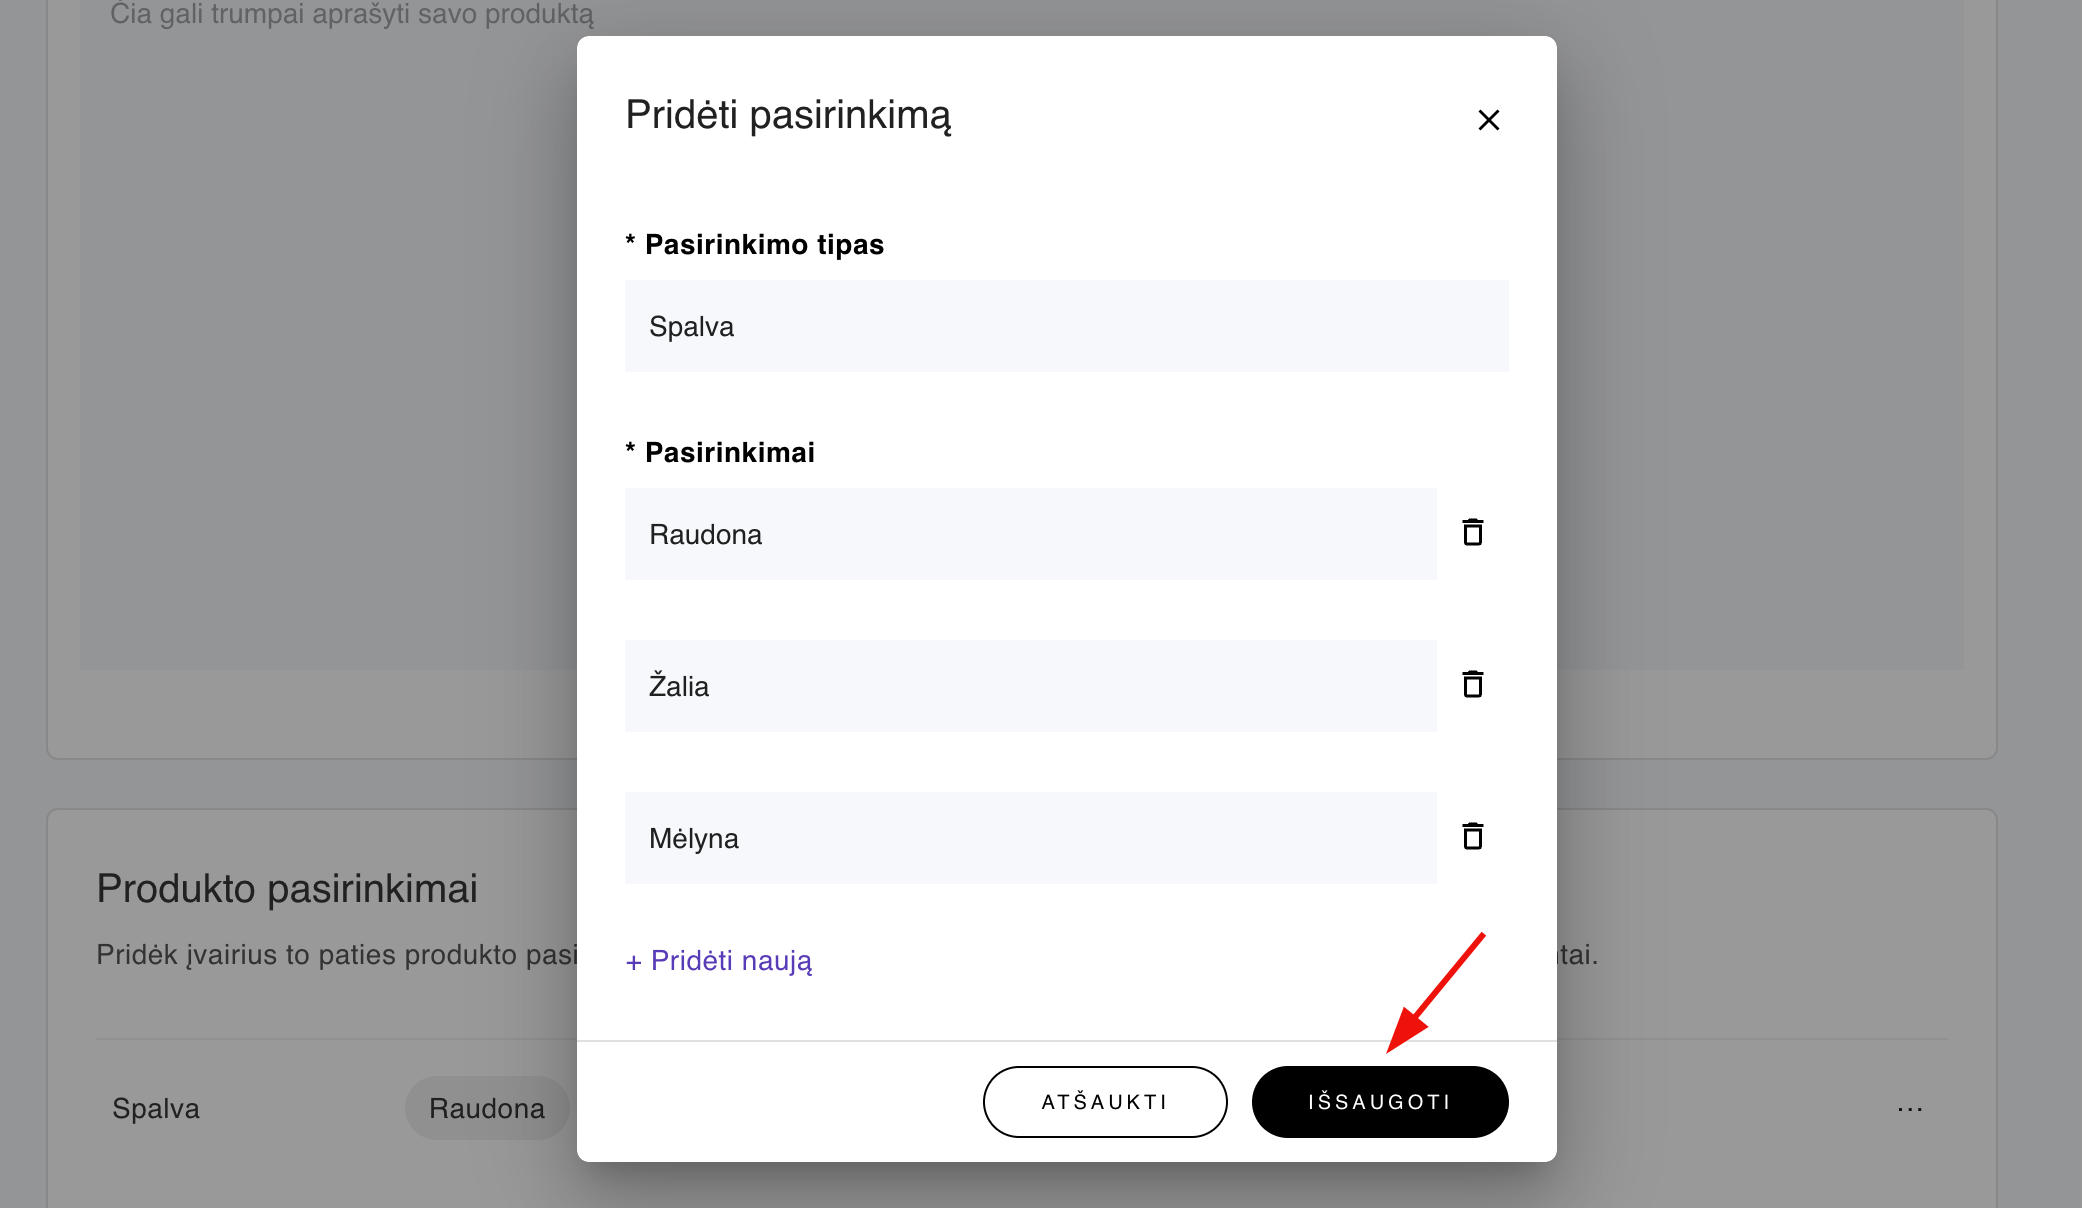The width and height of the screenshot is (2082, 1208).
Task: Click the "Spalva" row label in the list
Action: coord(156,1108)
